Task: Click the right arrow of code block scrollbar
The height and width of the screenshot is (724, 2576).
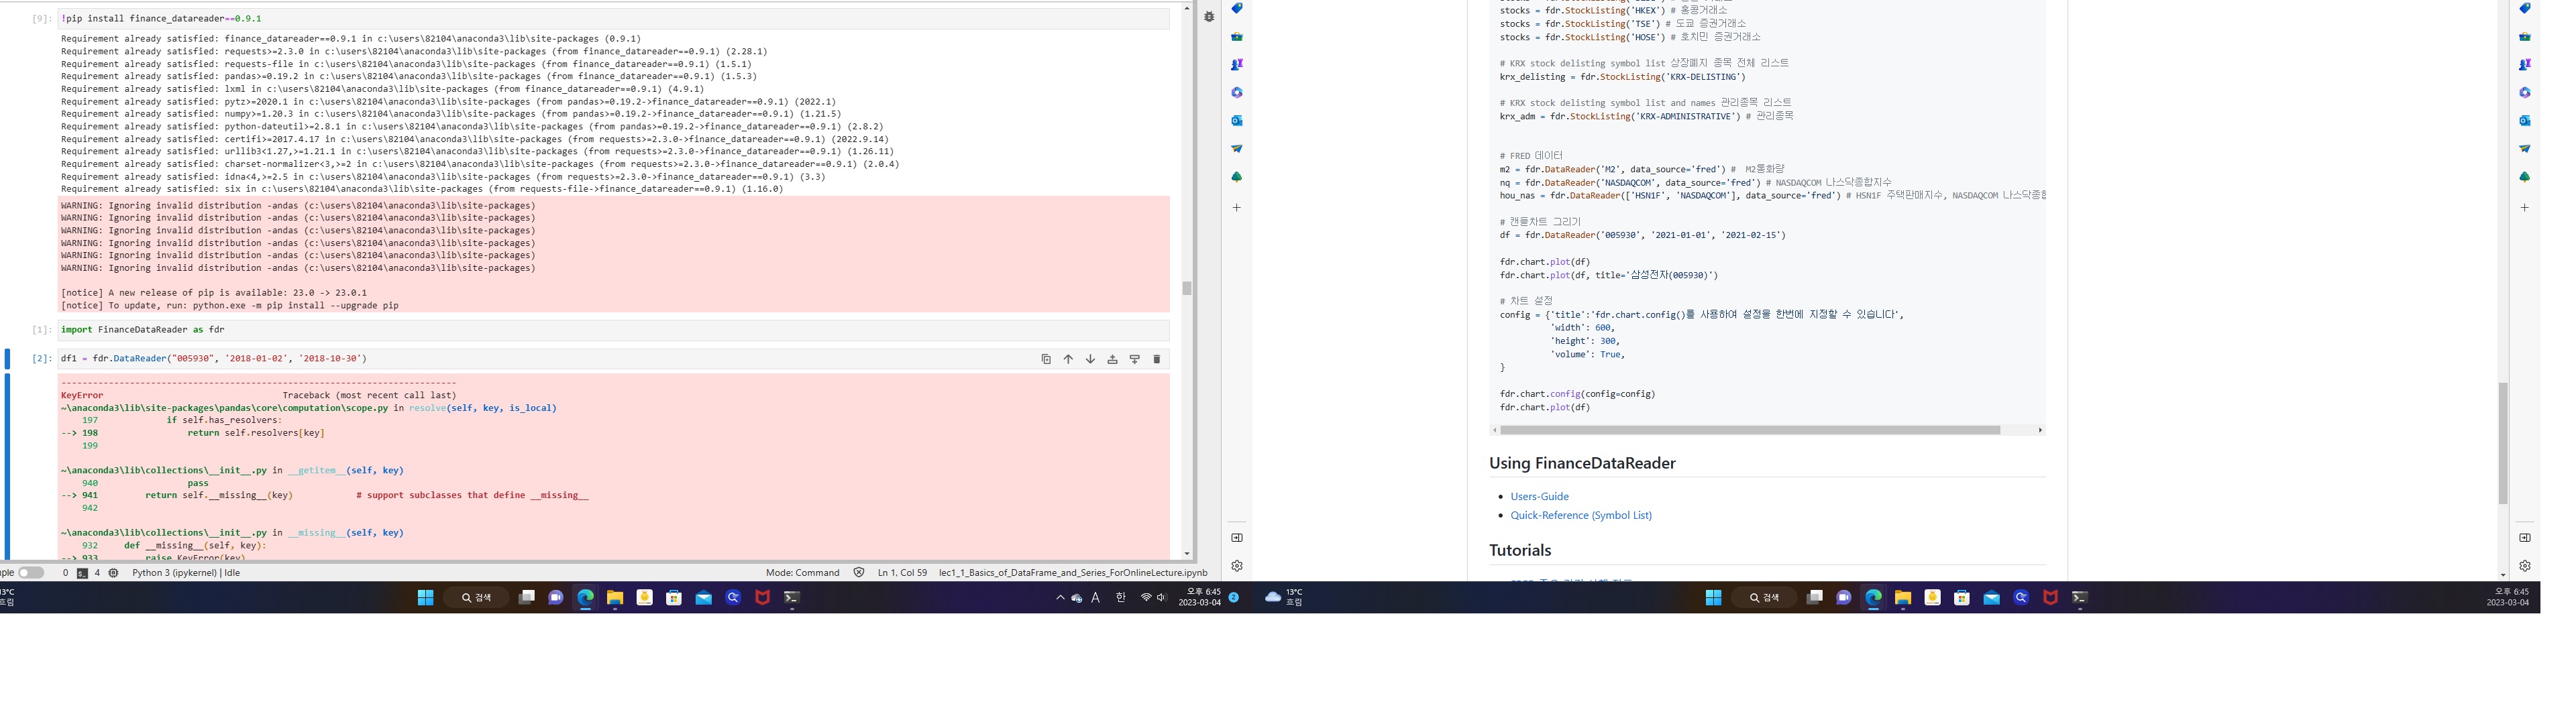Action: pos(2040,430)
